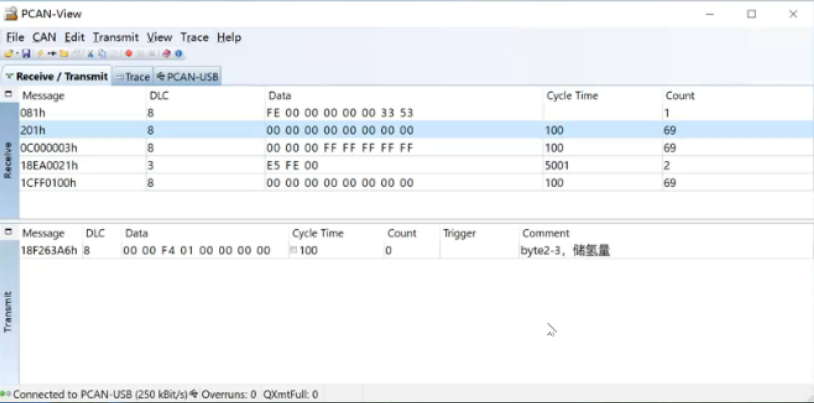Select the 18EA0021h message row
This screenshot has height=403, width=814.
(416, 165)
